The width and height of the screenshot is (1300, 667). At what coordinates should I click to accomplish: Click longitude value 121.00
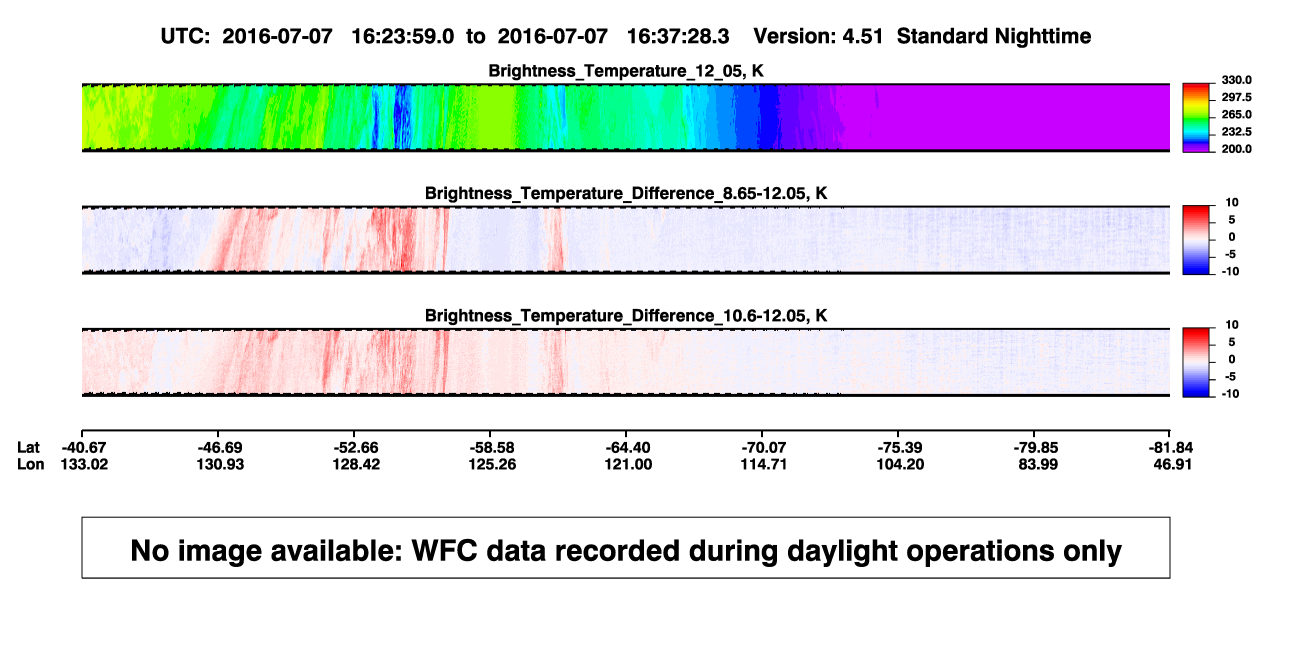[x=629, y=464]
